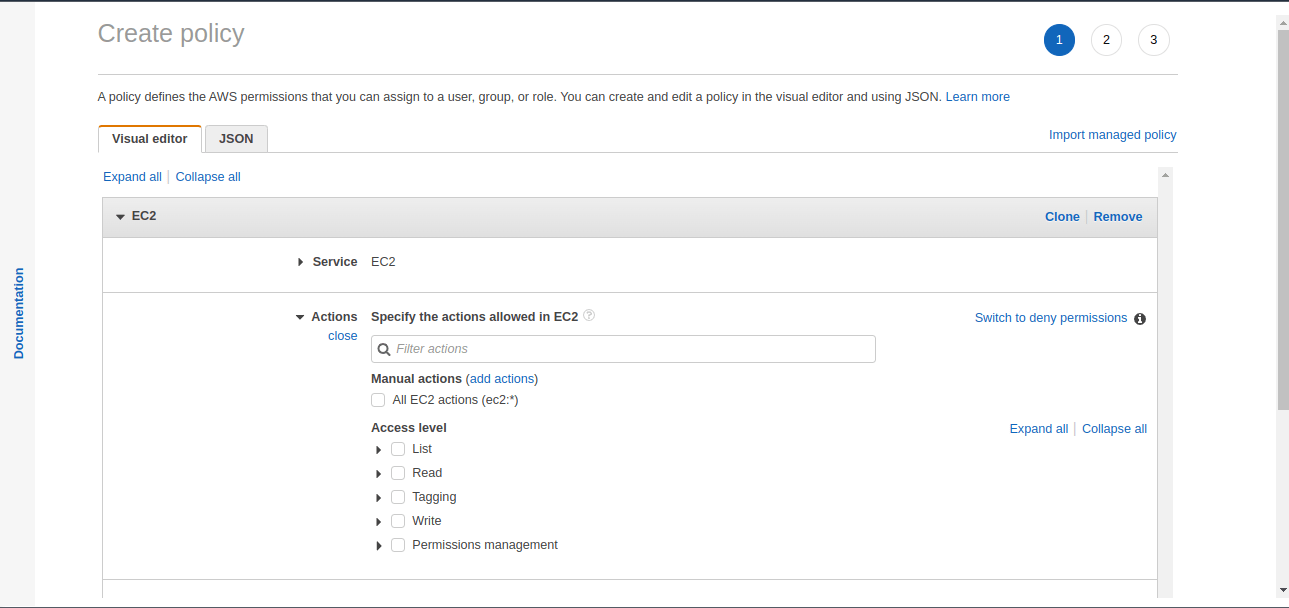Click the browser page vertical scrollbar thumb
The height and width of the screenshot is (608, 1289).
(1283, 219)
